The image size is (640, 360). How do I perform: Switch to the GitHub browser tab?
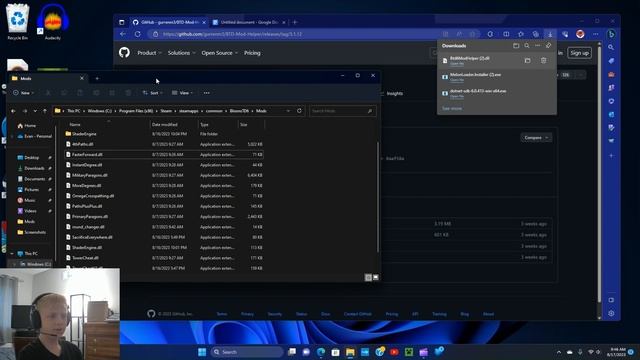pos(169,22)
